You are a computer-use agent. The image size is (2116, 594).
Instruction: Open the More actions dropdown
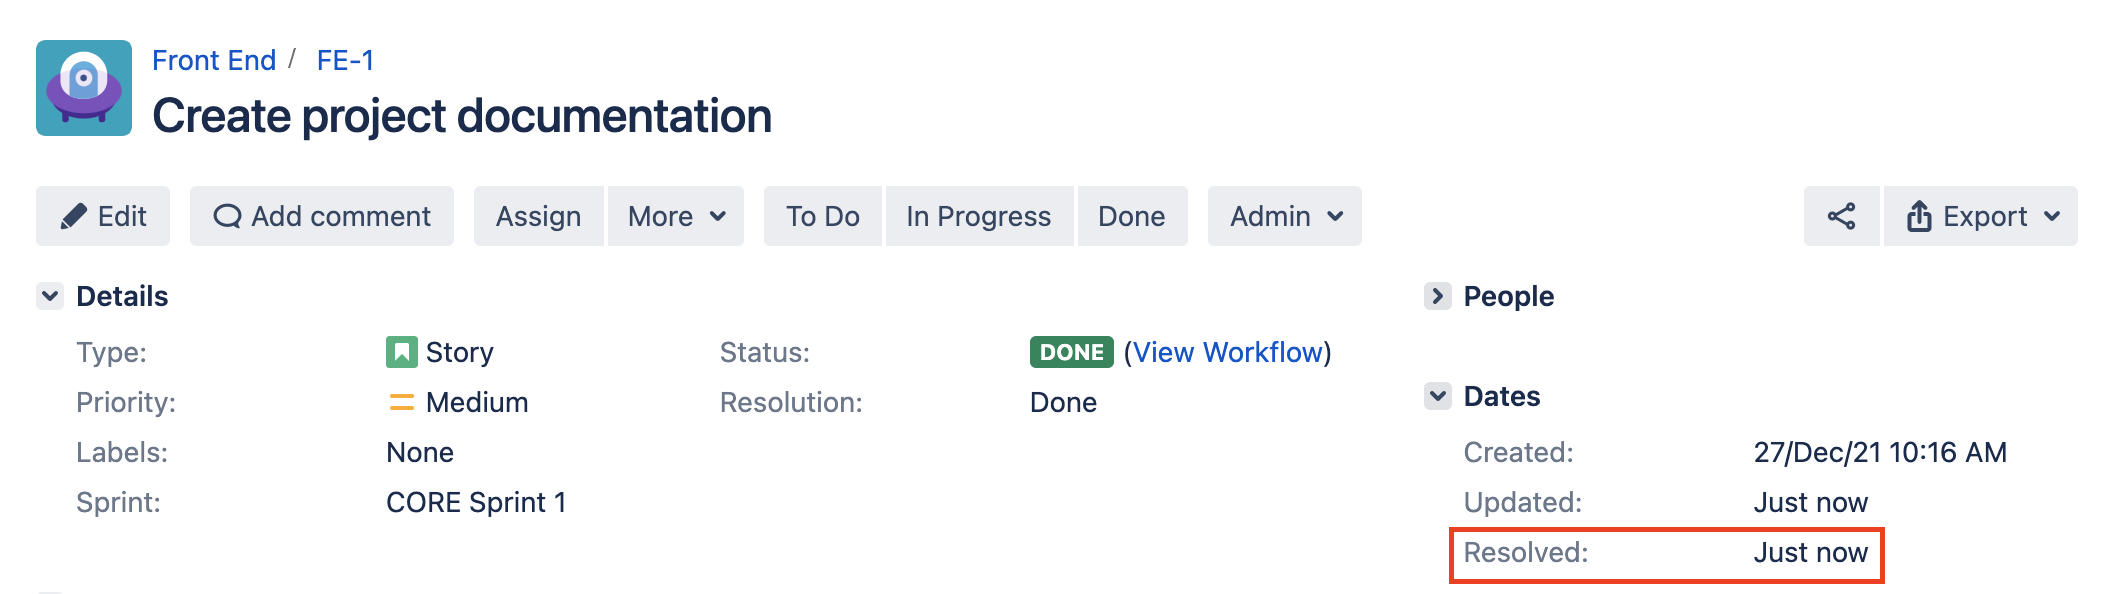point(676,216)
